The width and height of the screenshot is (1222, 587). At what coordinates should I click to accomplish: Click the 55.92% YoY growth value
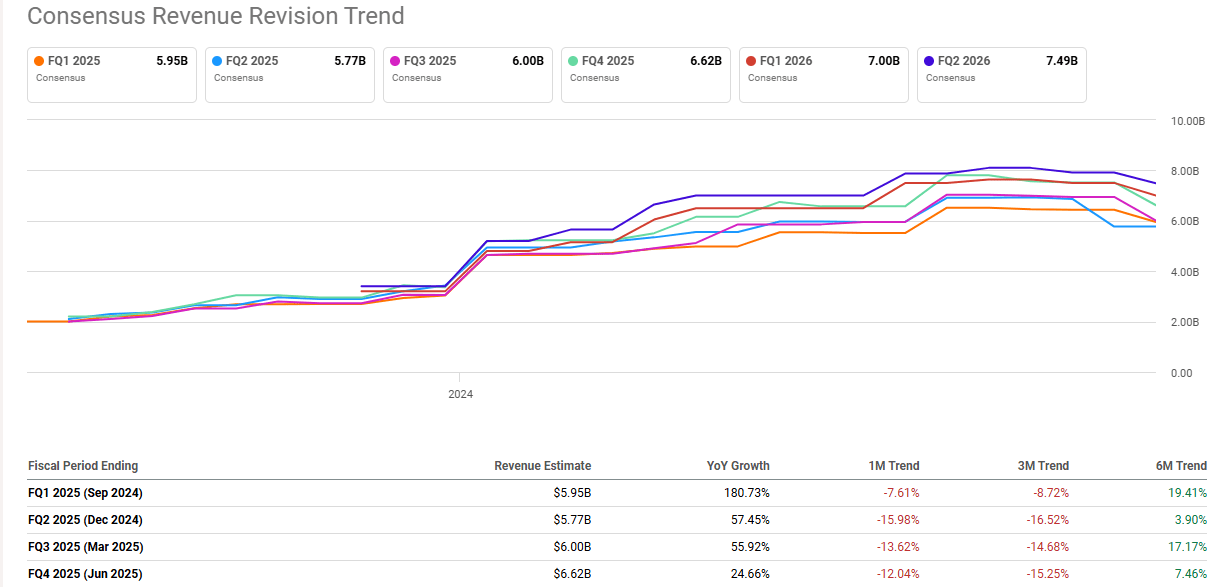click(751, 547)
